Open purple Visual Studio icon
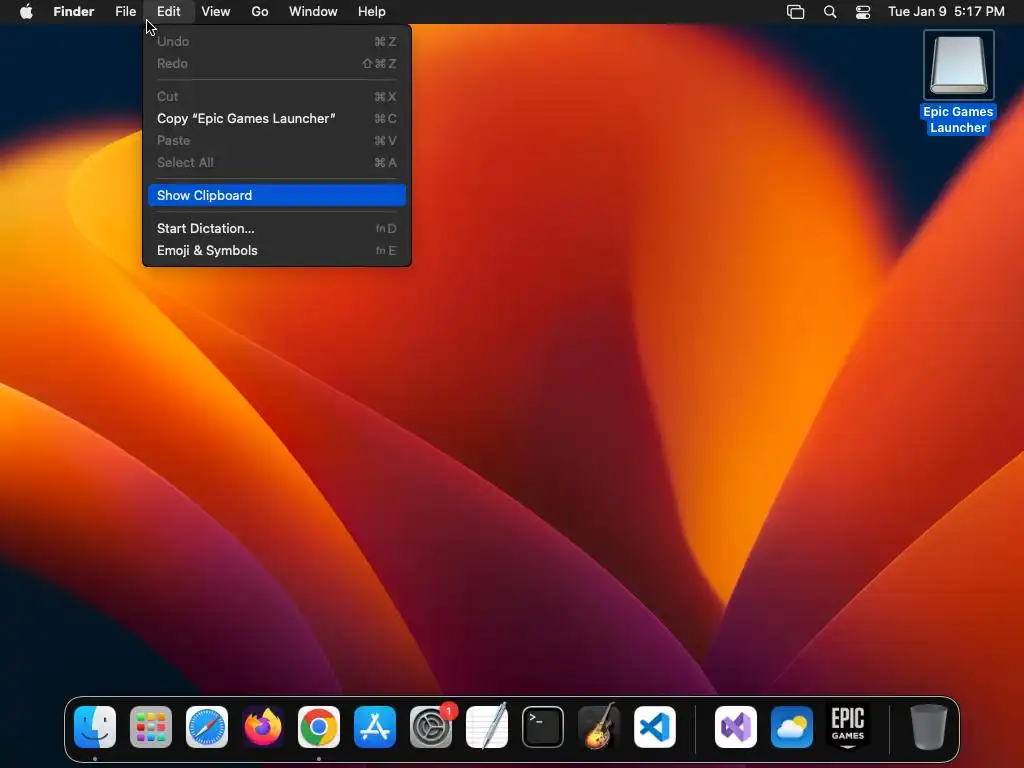 point(736,727)
